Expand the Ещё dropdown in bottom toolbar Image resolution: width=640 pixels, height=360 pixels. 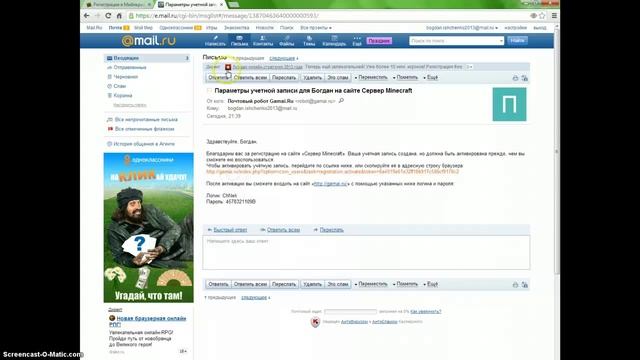pos(431,284)
